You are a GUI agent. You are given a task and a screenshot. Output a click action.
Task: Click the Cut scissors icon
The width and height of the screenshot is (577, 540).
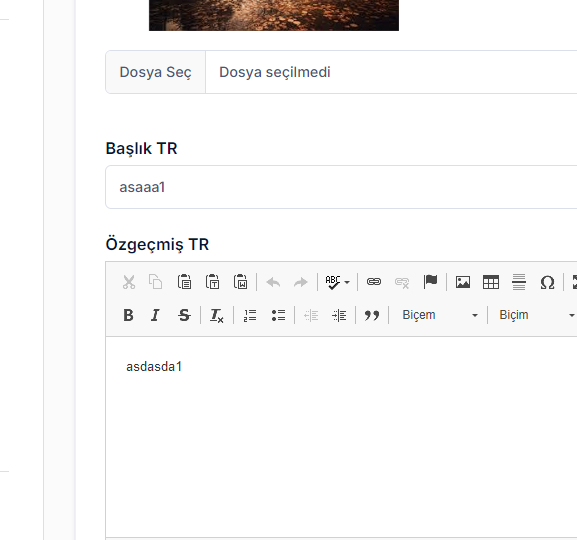129,282
